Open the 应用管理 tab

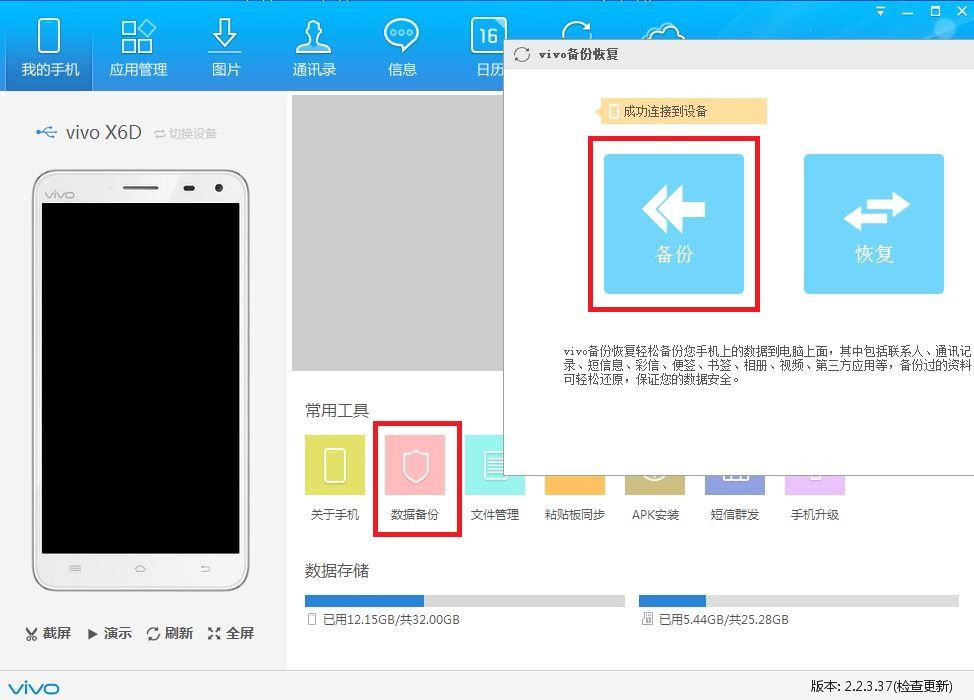pos(137,47)
